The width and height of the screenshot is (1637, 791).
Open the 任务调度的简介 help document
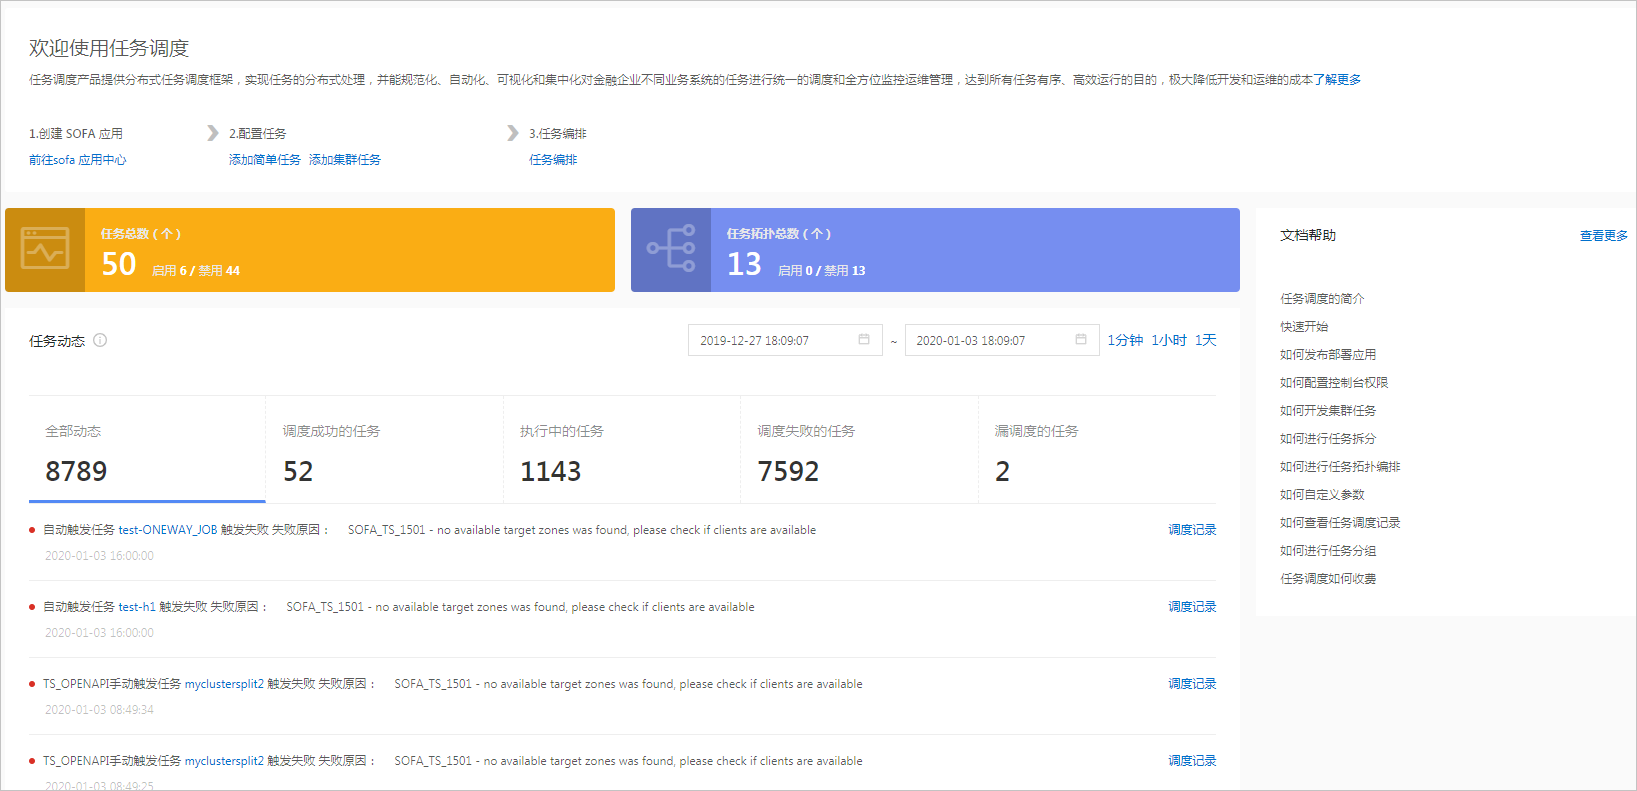(1322, 299)
